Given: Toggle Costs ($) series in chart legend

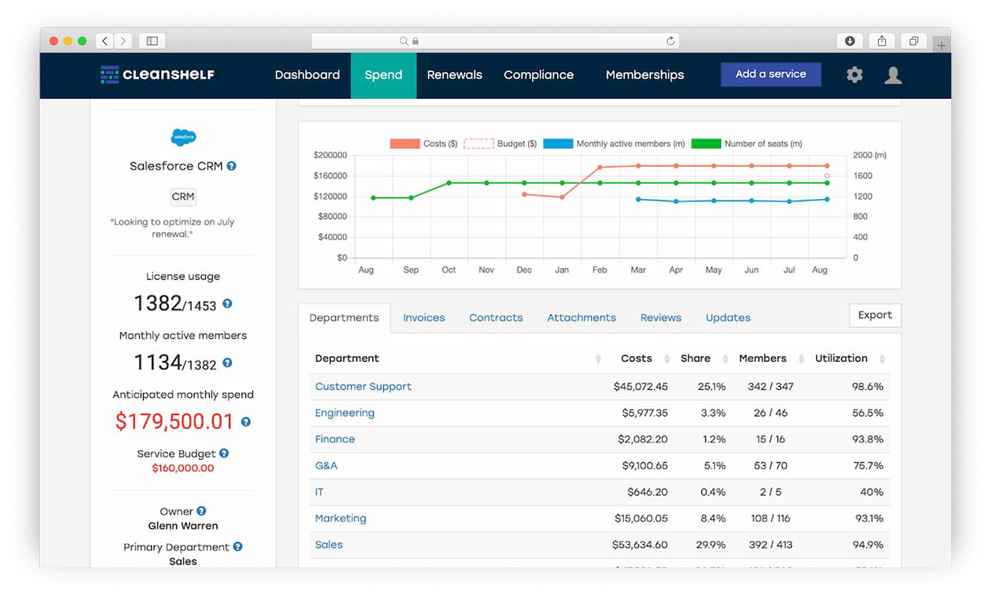Looking at the screenshot, I should coord(424,144).
